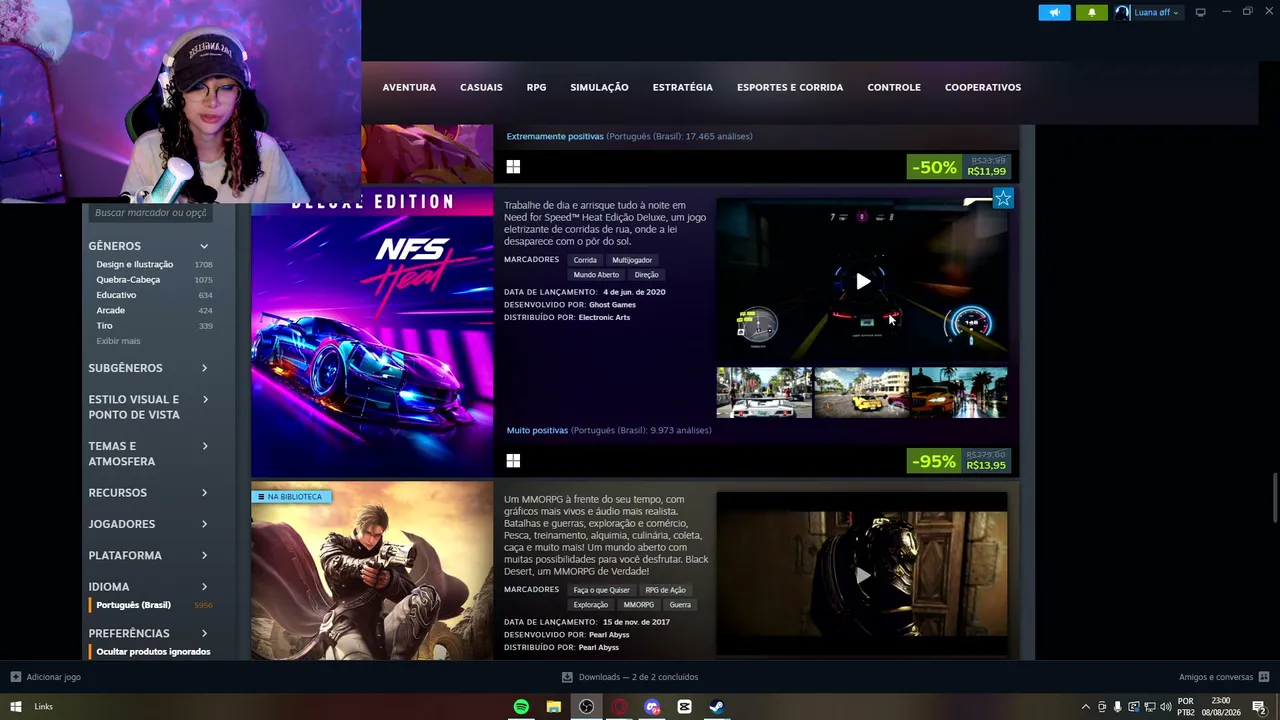
Task: Open OBS Studio from the taskbar
Action: tap(586, 707)
